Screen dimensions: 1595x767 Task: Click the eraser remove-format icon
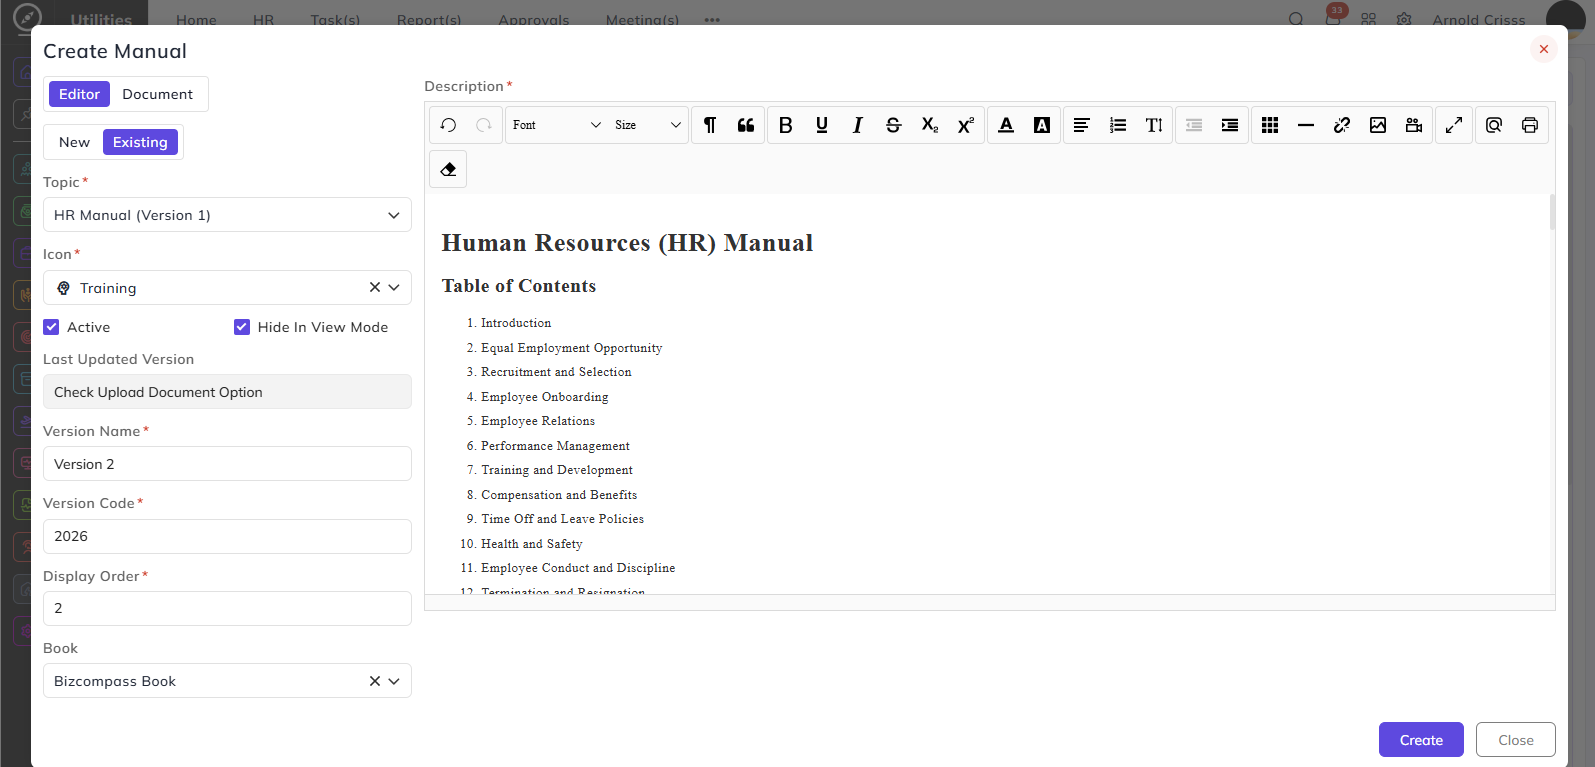(x=448, y=169)
